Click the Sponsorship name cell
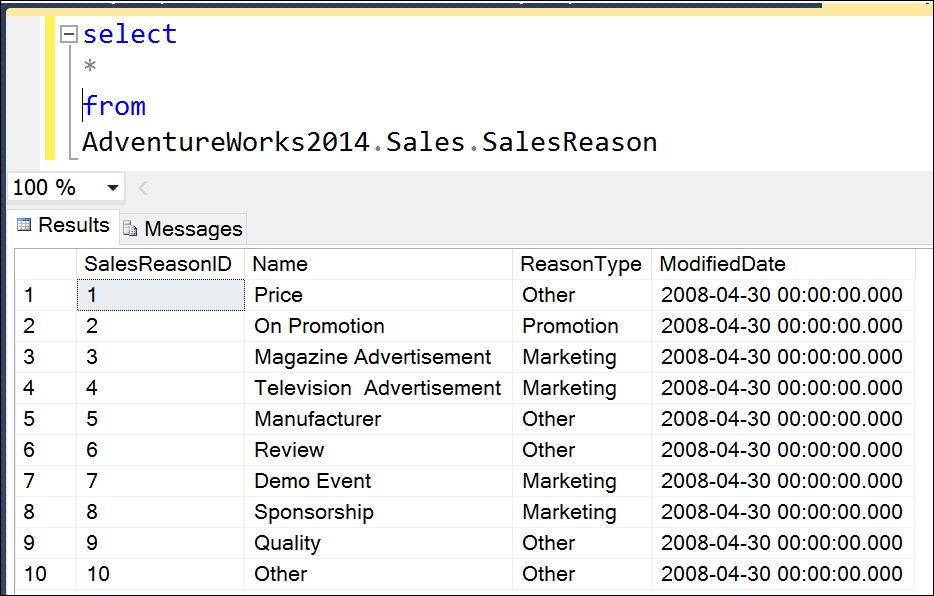The height and width of the screenshot is (596, 934). [378, 511]
